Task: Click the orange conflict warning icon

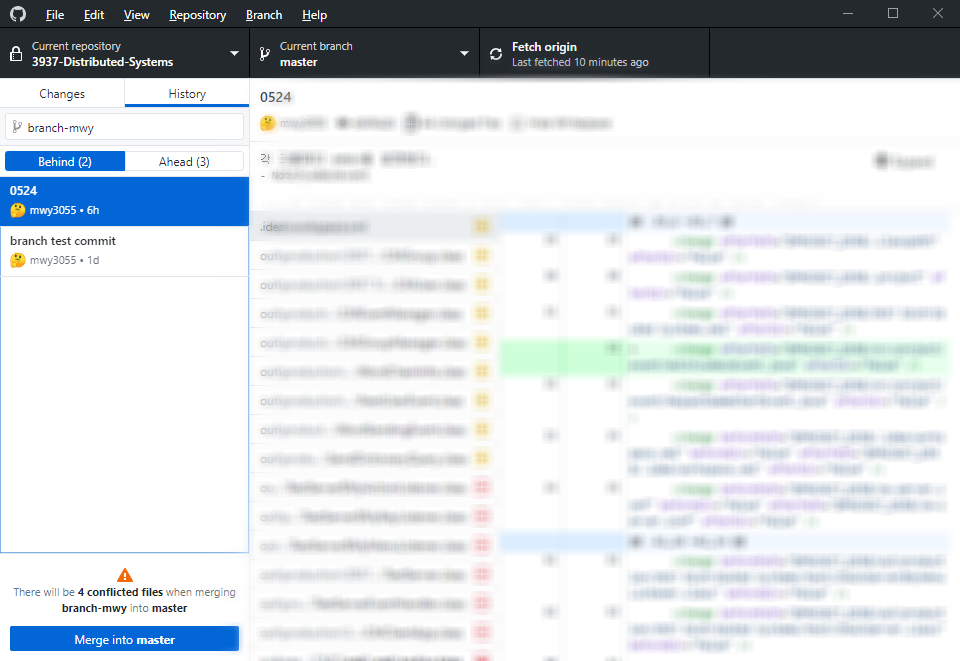Action: point(125,575)
